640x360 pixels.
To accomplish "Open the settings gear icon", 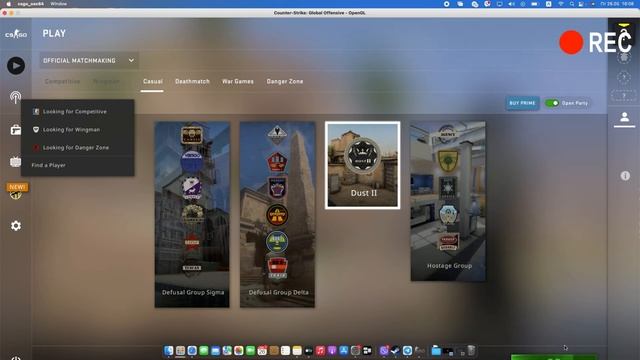I will coord(16,226).
